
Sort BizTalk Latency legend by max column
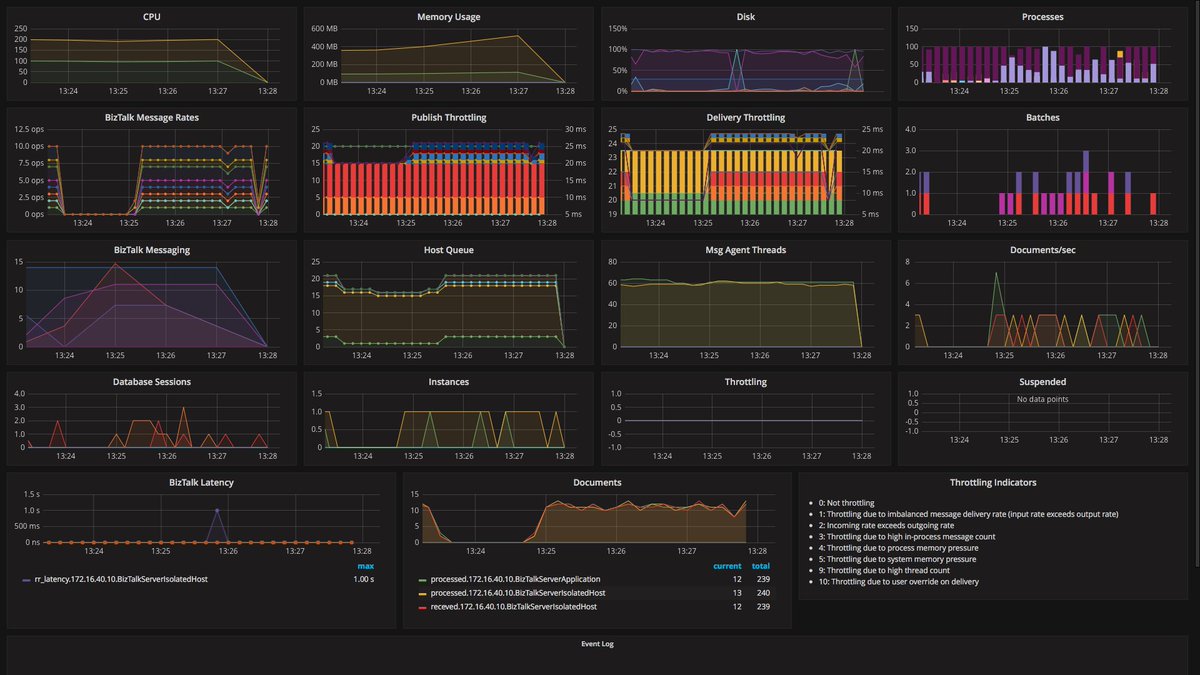tap(366, 566)
